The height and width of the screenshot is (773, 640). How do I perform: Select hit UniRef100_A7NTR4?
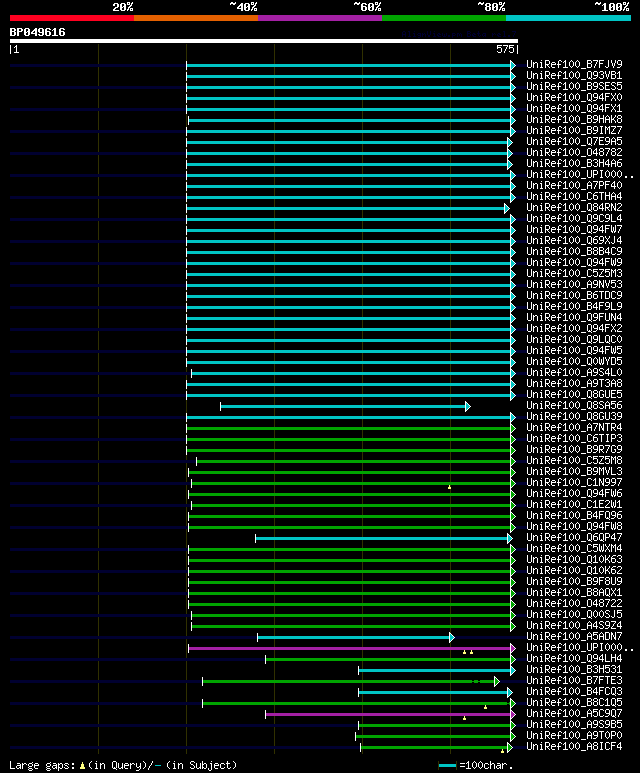574,427
